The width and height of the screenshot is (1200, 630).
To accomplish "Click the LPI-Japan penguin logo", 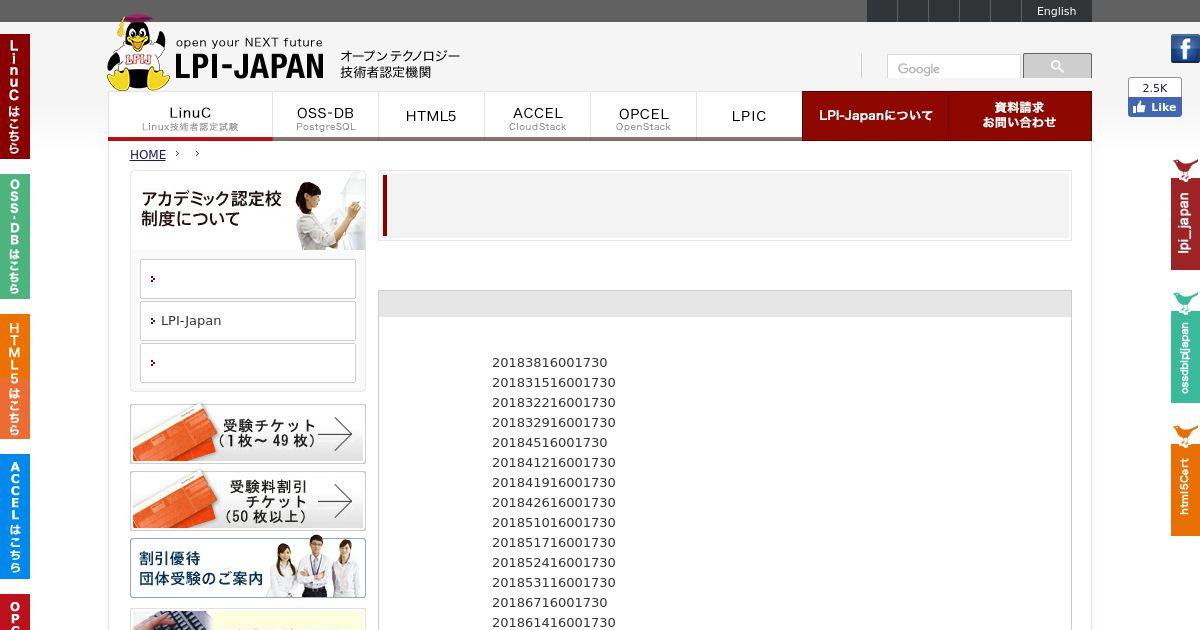I will 216,54.
